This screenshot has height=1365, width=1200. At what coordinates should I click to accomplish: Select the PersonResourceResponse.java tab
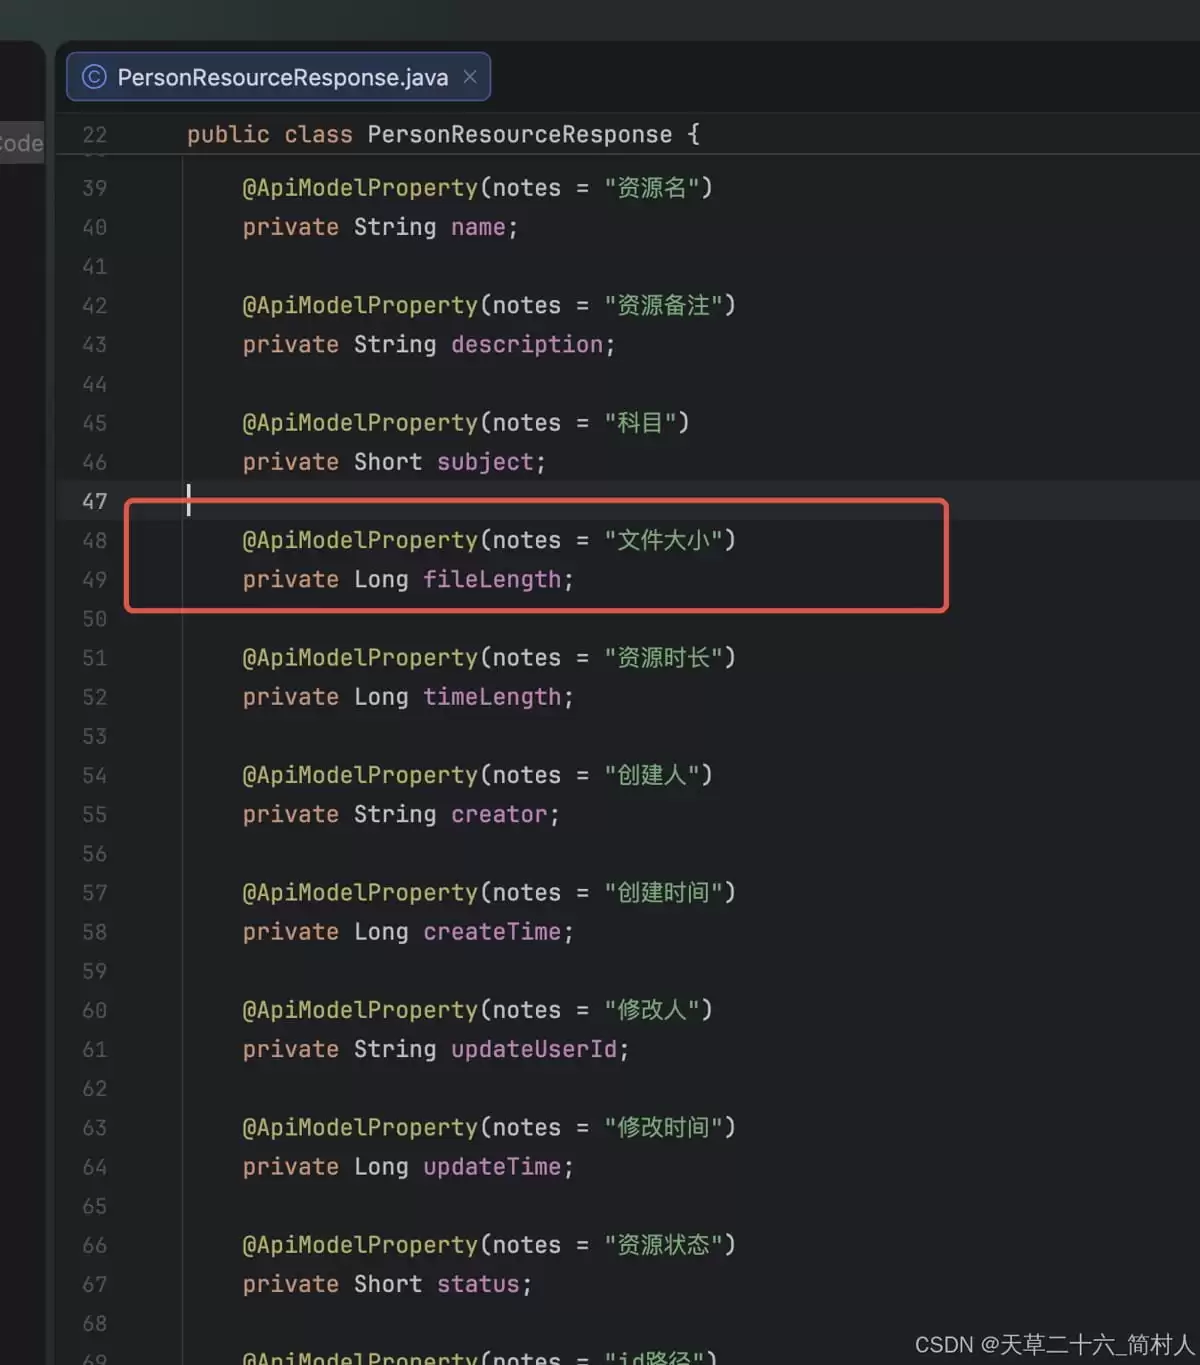[278, 77]
